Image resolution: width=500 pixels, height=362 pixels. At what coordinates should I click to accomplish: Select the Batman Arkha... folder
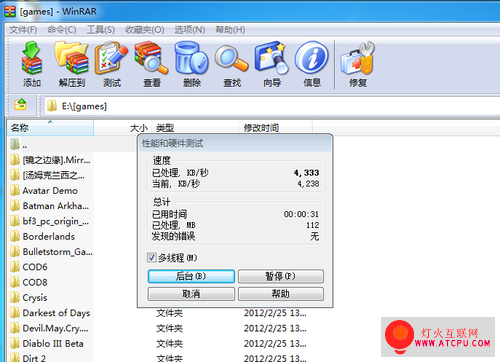49,206
